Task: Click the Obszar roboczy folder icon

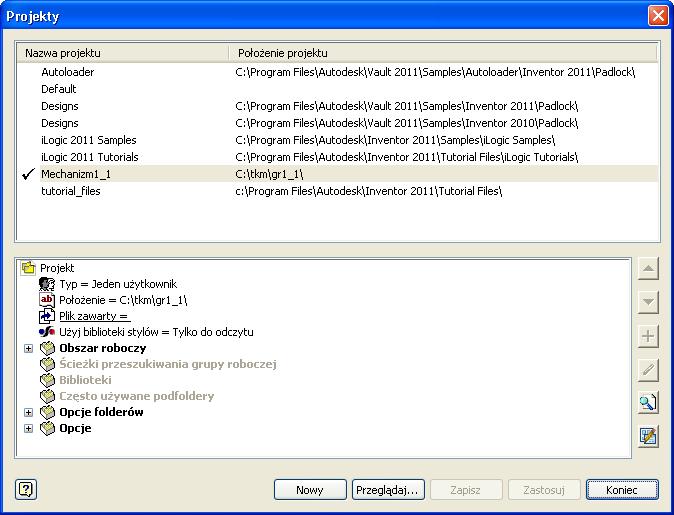Action: (x=48, y=348)
